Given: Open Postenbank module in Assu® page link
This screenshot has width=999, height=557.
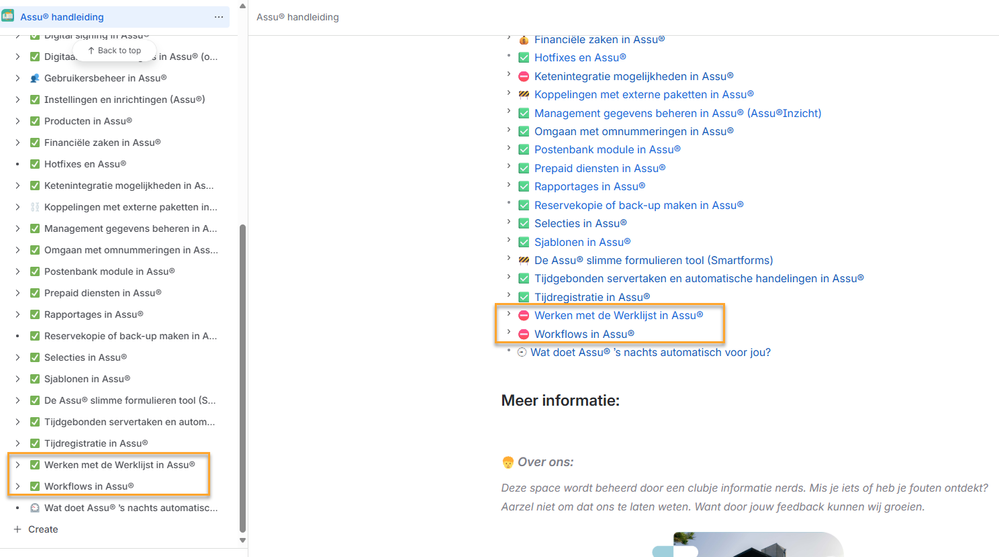Looking at the screenshot, I should coord(608,150).
